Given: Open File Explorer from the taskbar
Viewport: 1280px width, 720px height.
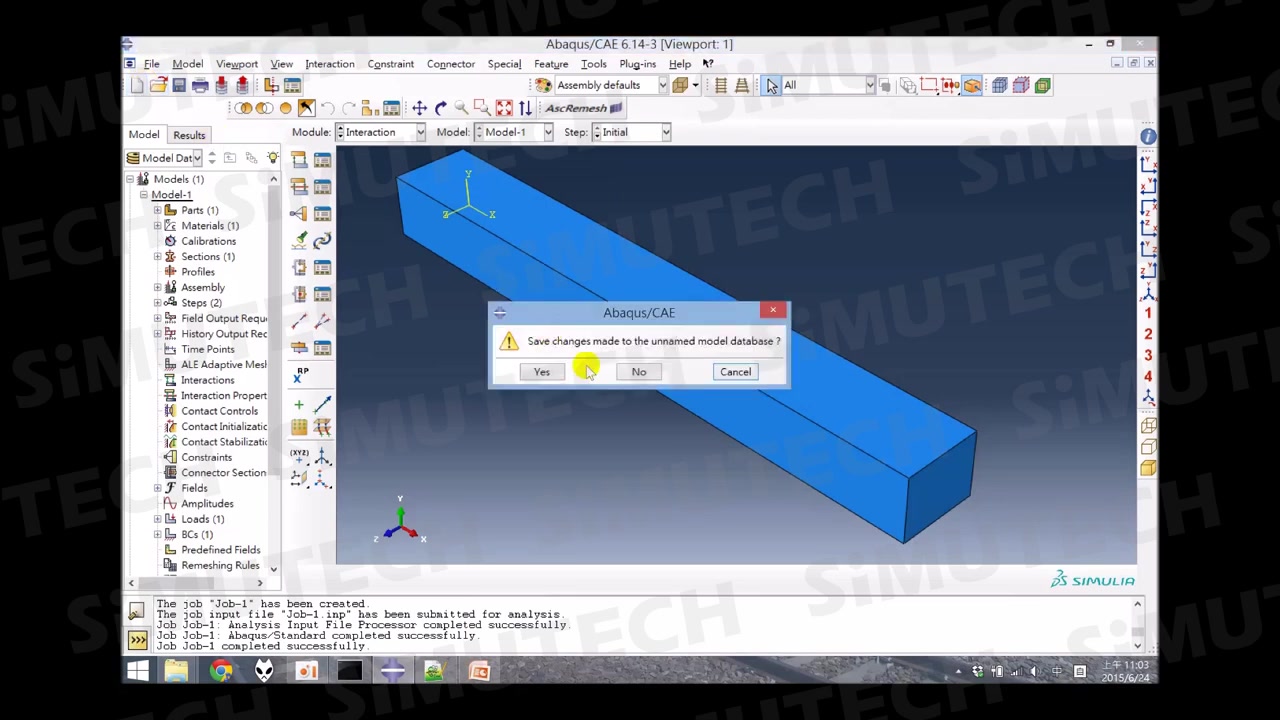Looking at the screenshot, I should point(177,671).
